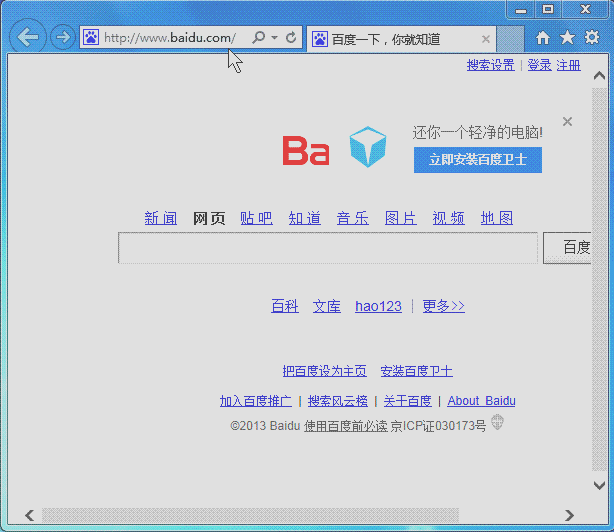Click the vertical scrollbar down arrow
Screen dimensions: 614x532
click(600, 485)
